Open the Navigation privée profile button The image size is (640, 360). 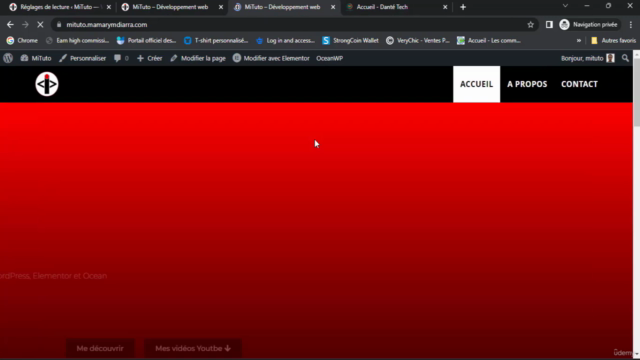coord(589,24)
